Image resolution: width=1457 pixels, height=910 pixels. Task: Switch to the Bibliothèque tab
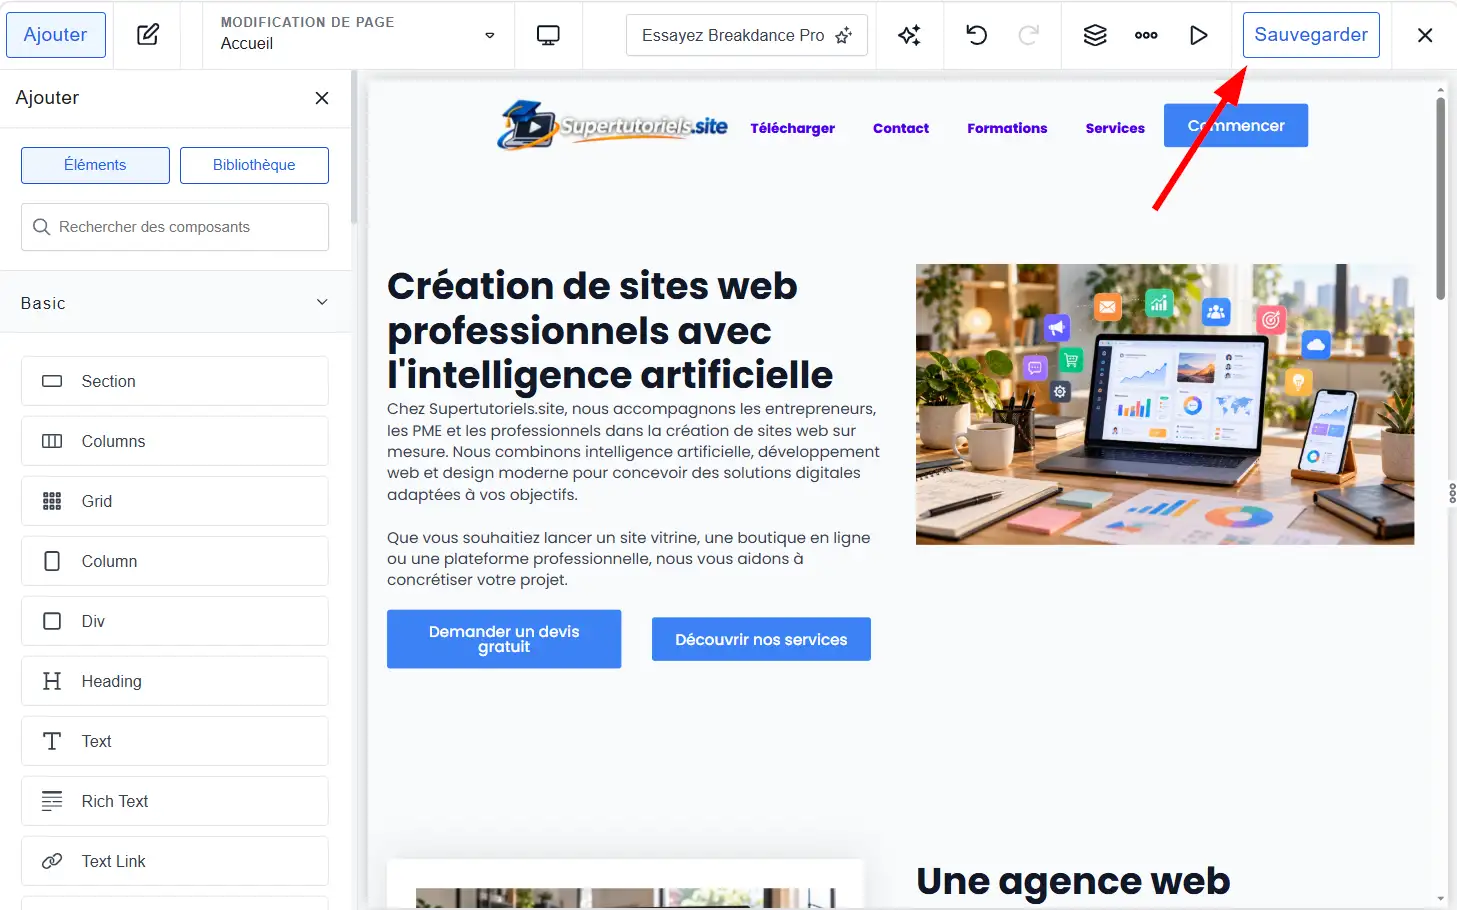click(254, 165)
